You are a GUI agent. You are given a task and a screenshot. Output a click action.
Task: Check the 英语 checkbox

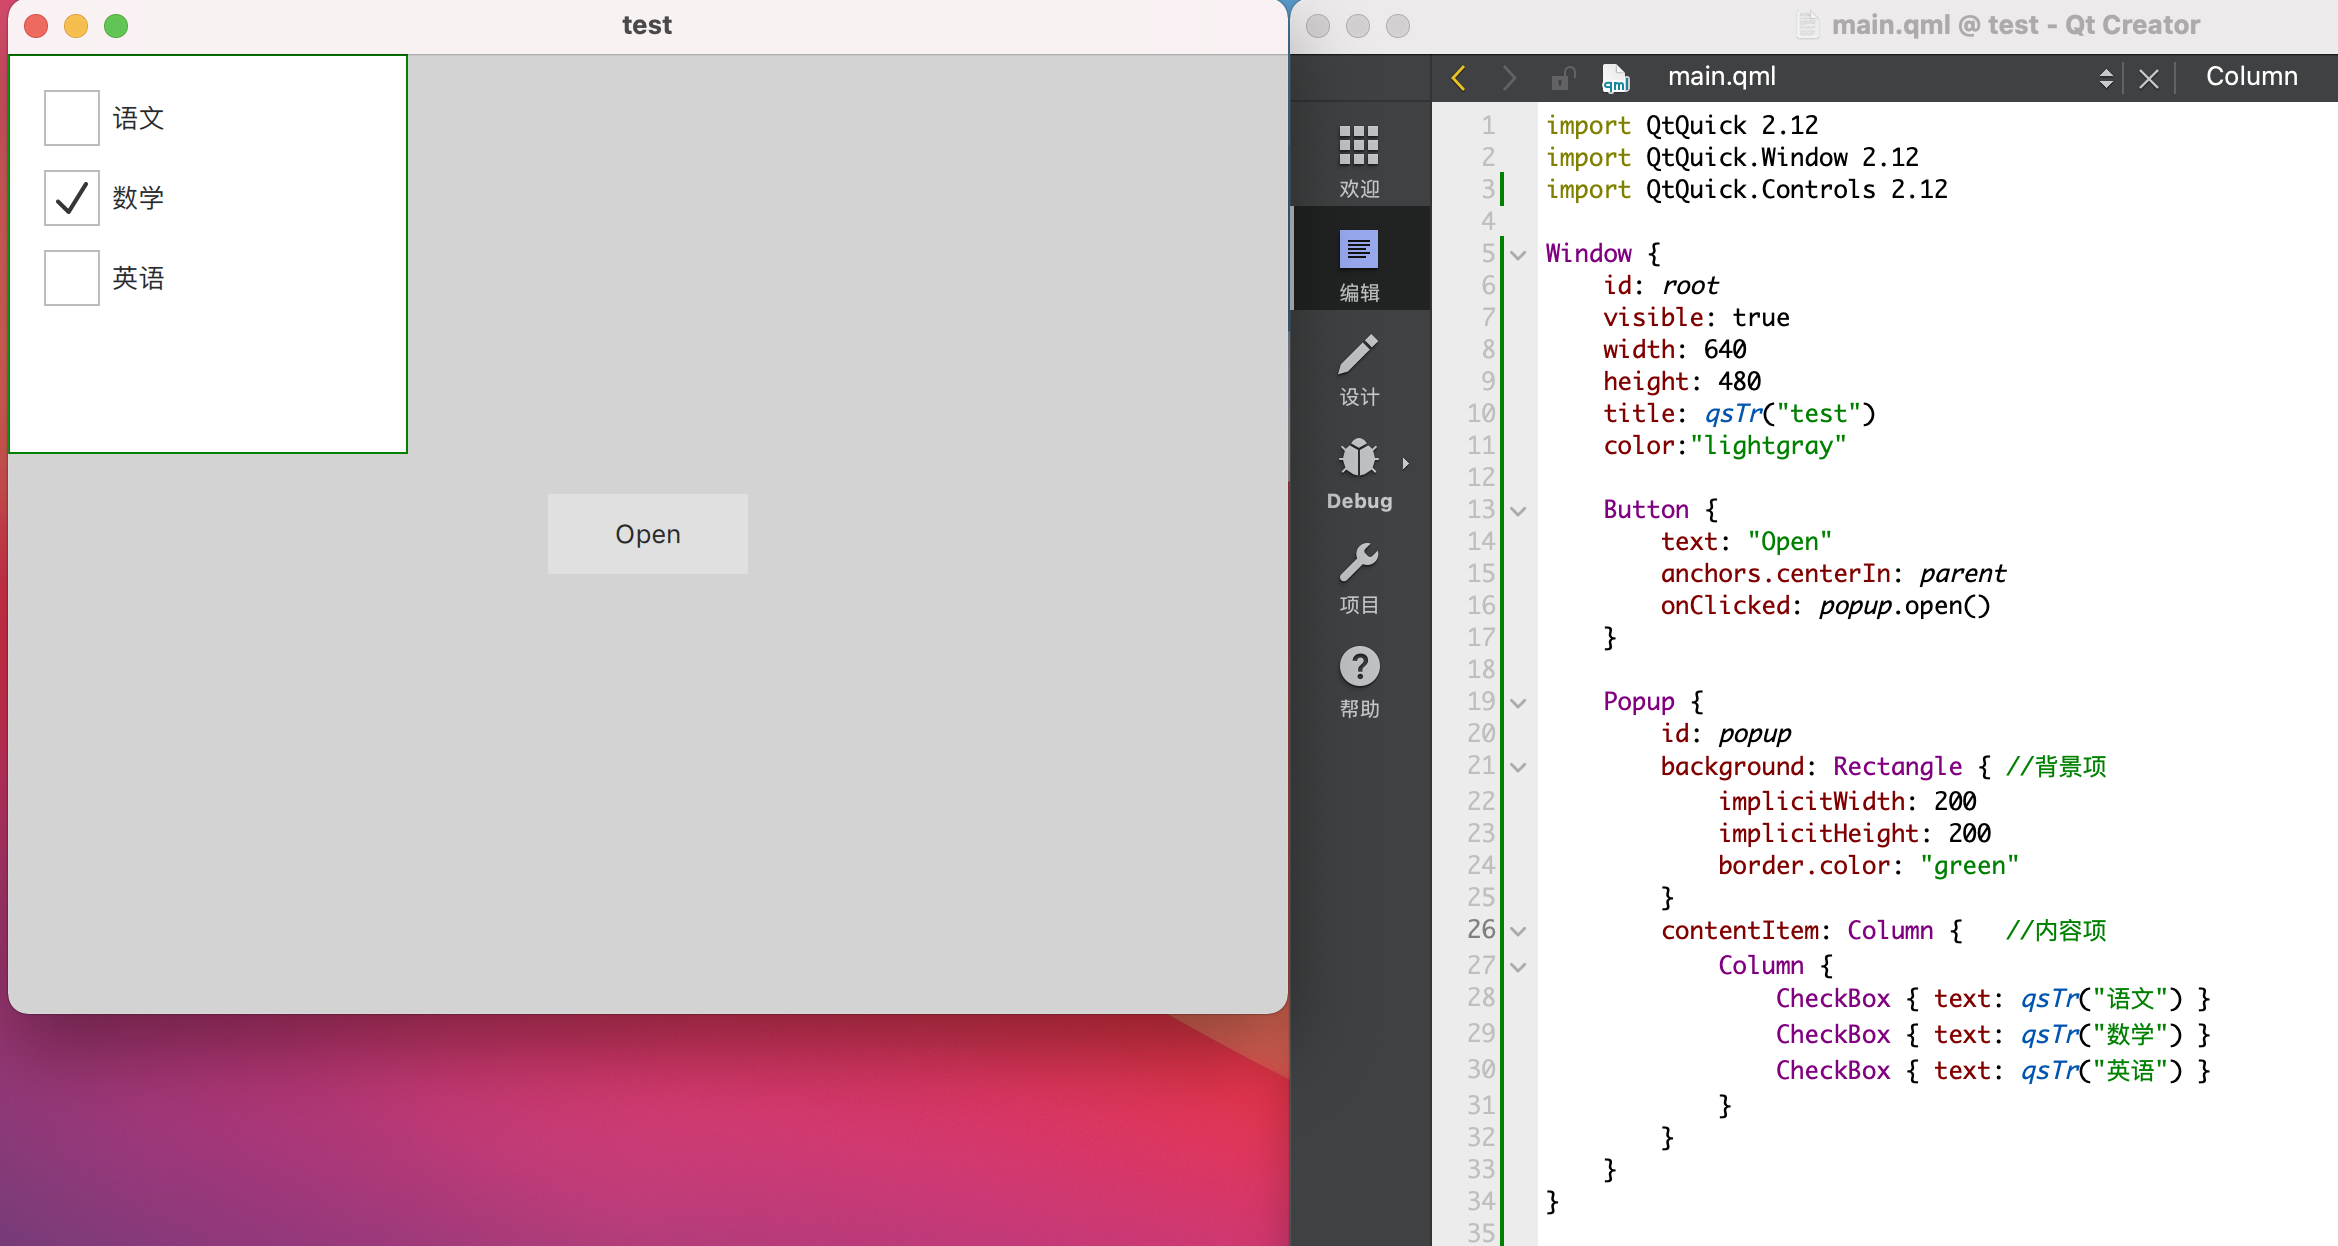click(72, 278)
